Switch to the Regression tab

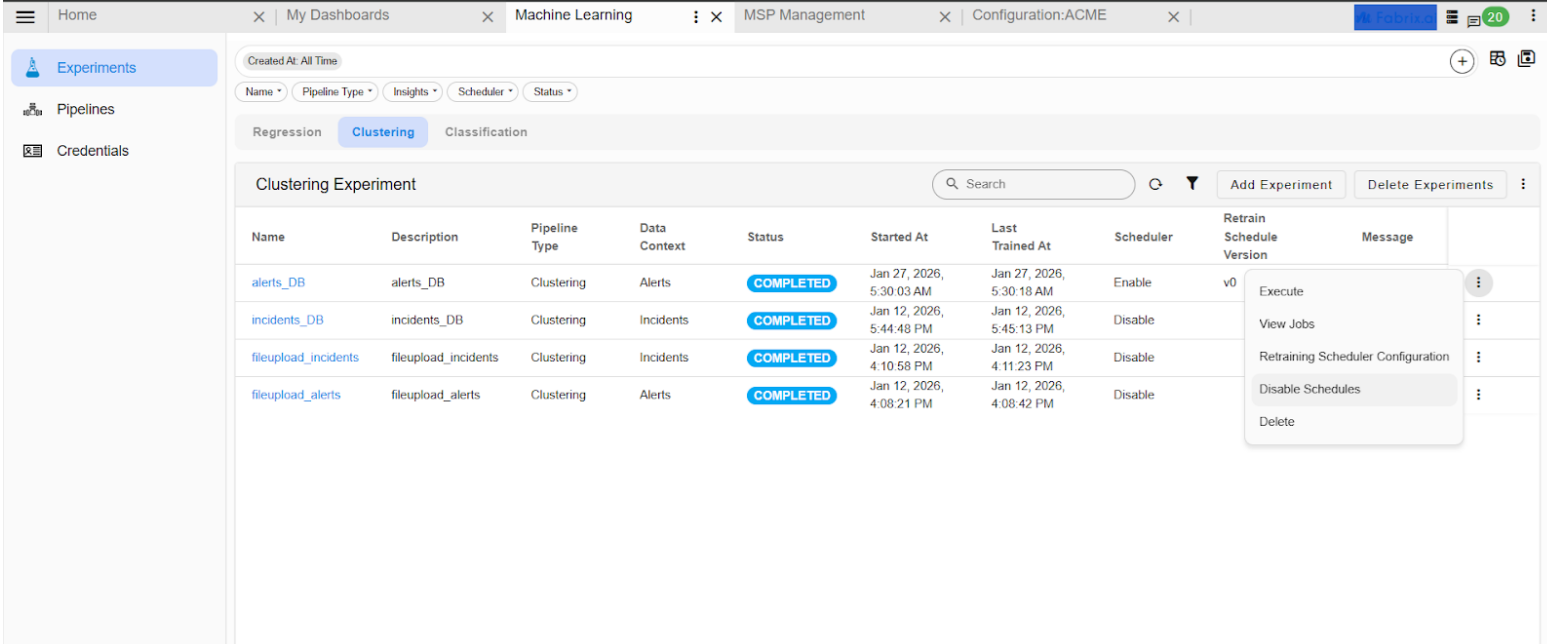point(287,131)
